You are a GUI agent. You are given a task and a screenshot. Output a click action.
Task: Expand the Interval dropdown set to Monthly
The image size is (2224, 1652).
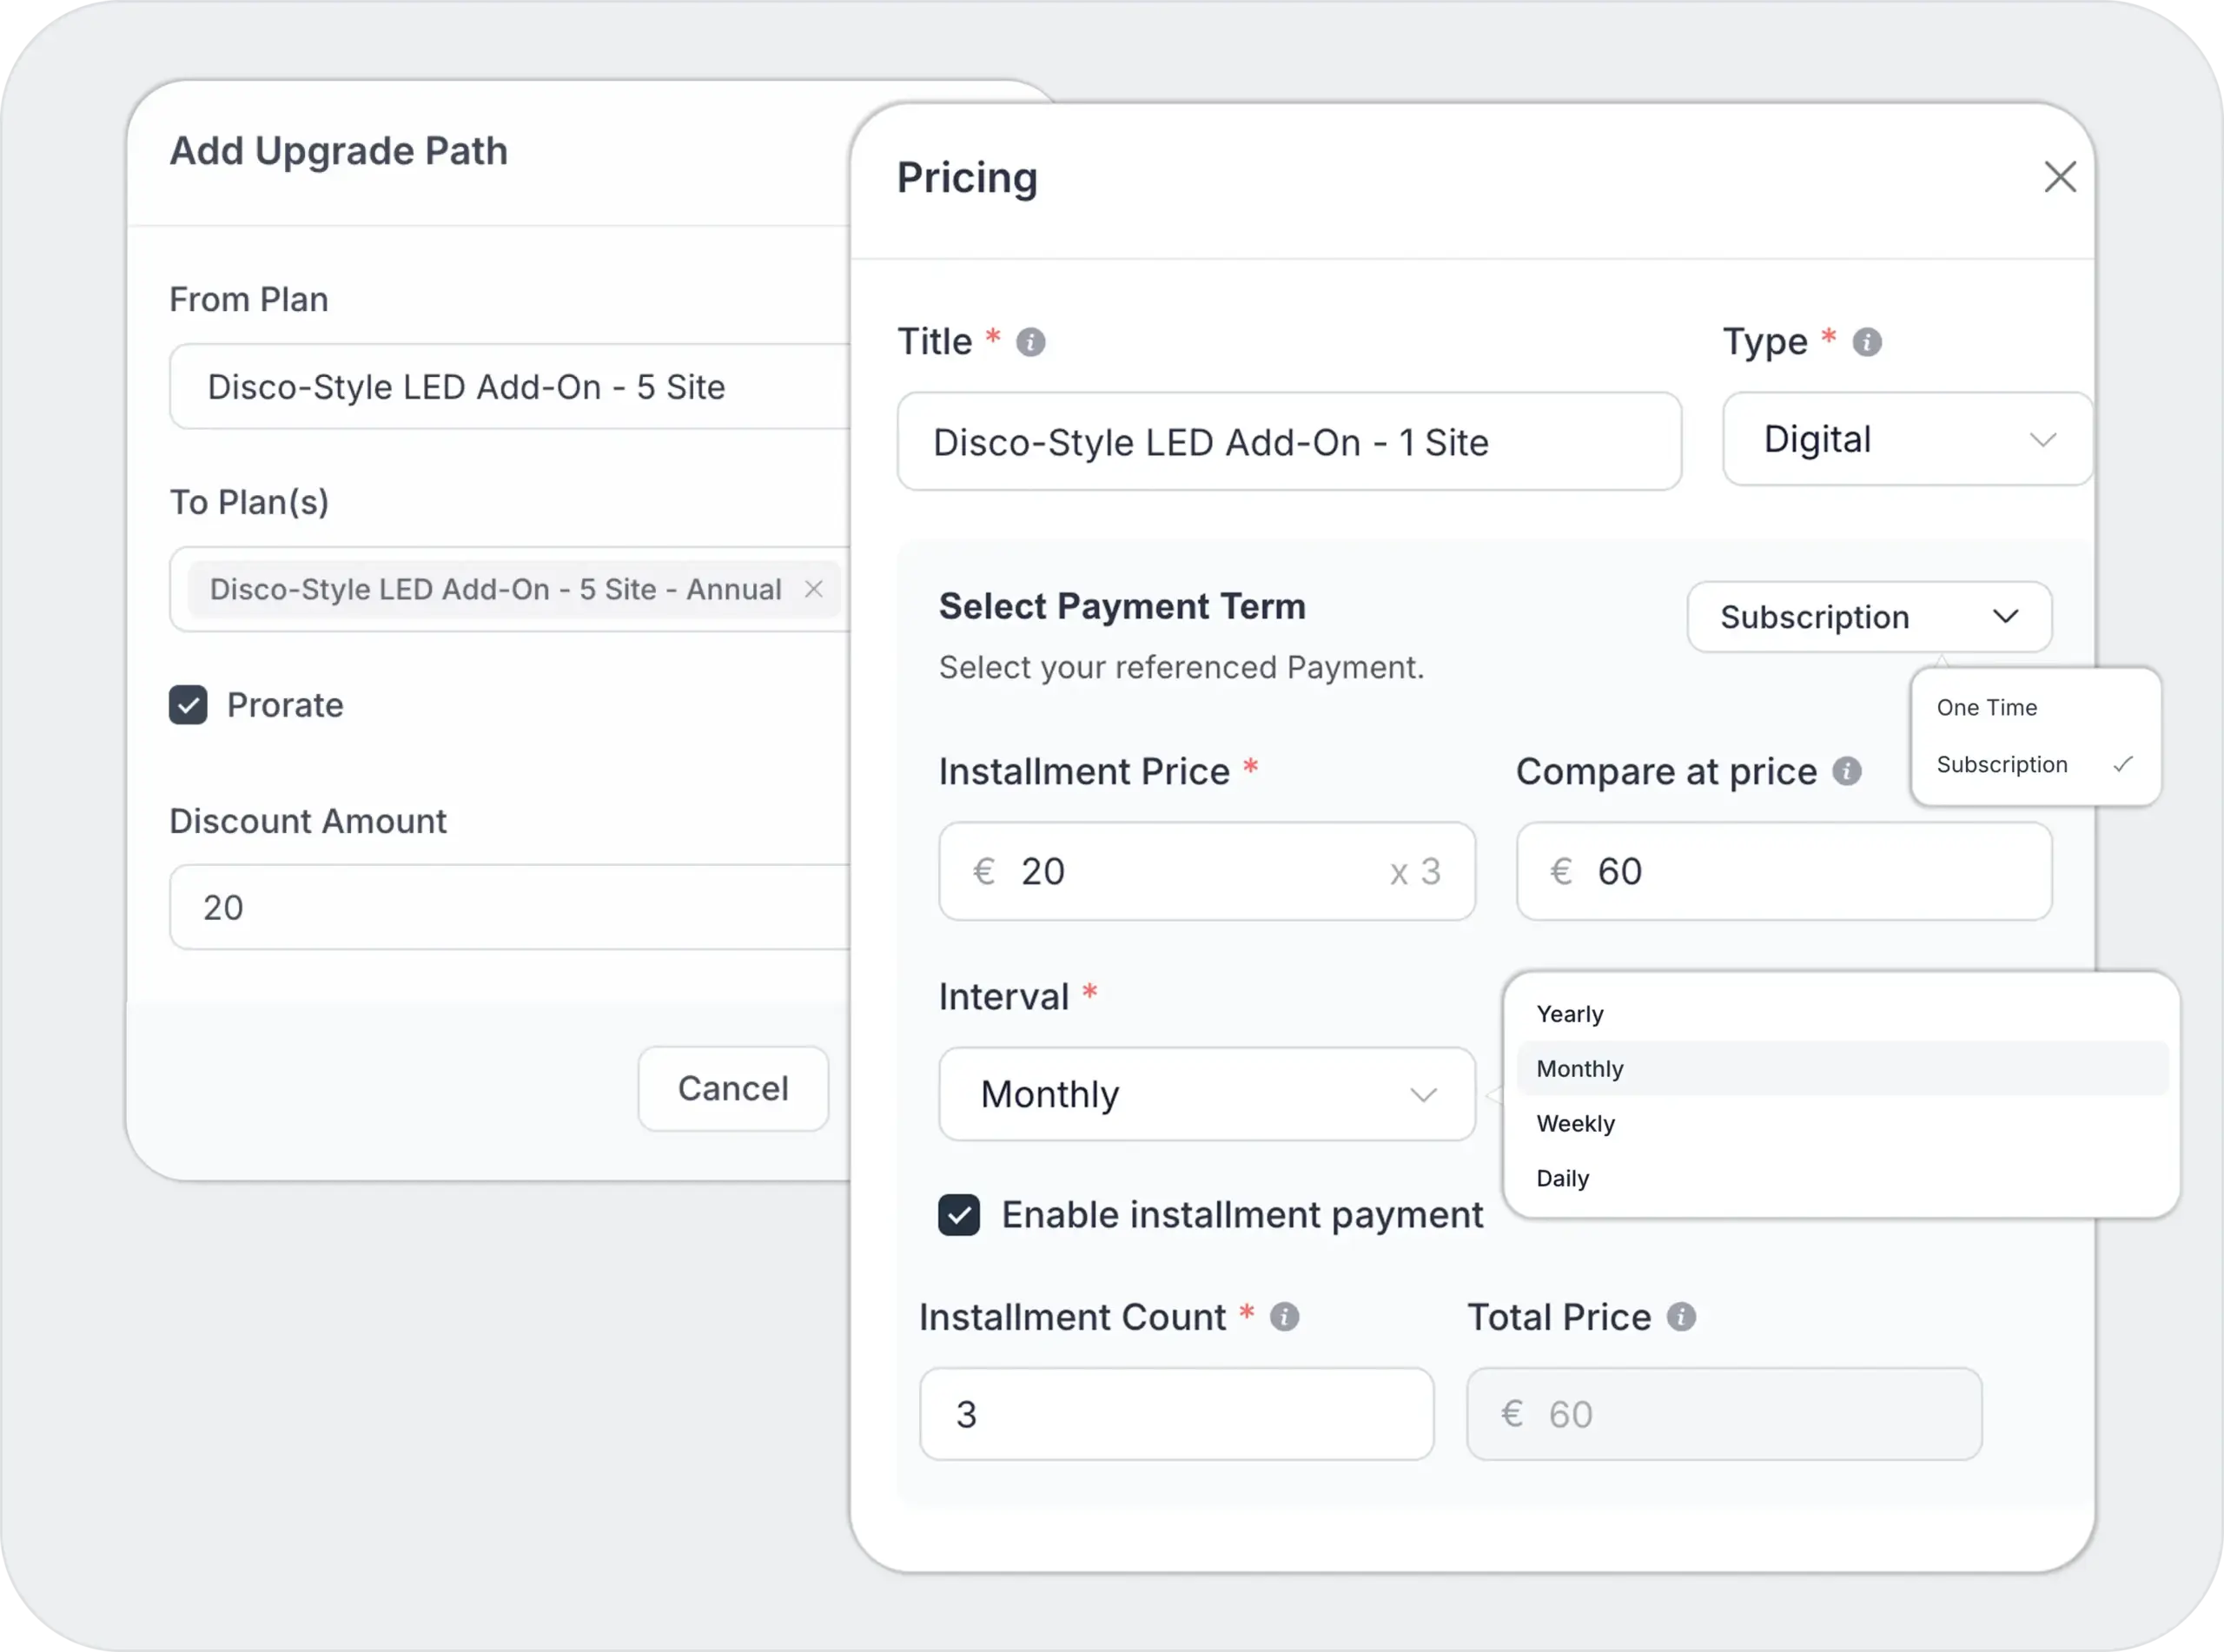pos(1206,1094)
